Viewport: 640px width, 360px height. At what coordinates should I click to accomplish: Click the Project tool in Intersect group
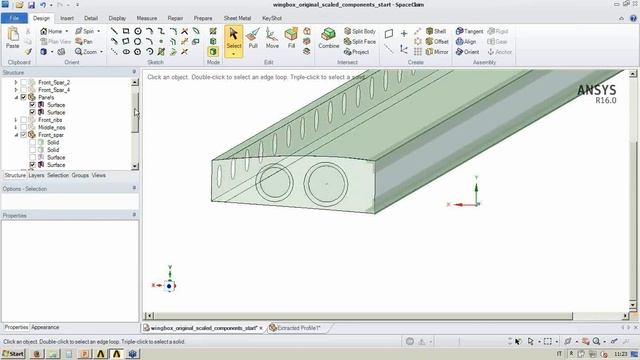[356, 52]
